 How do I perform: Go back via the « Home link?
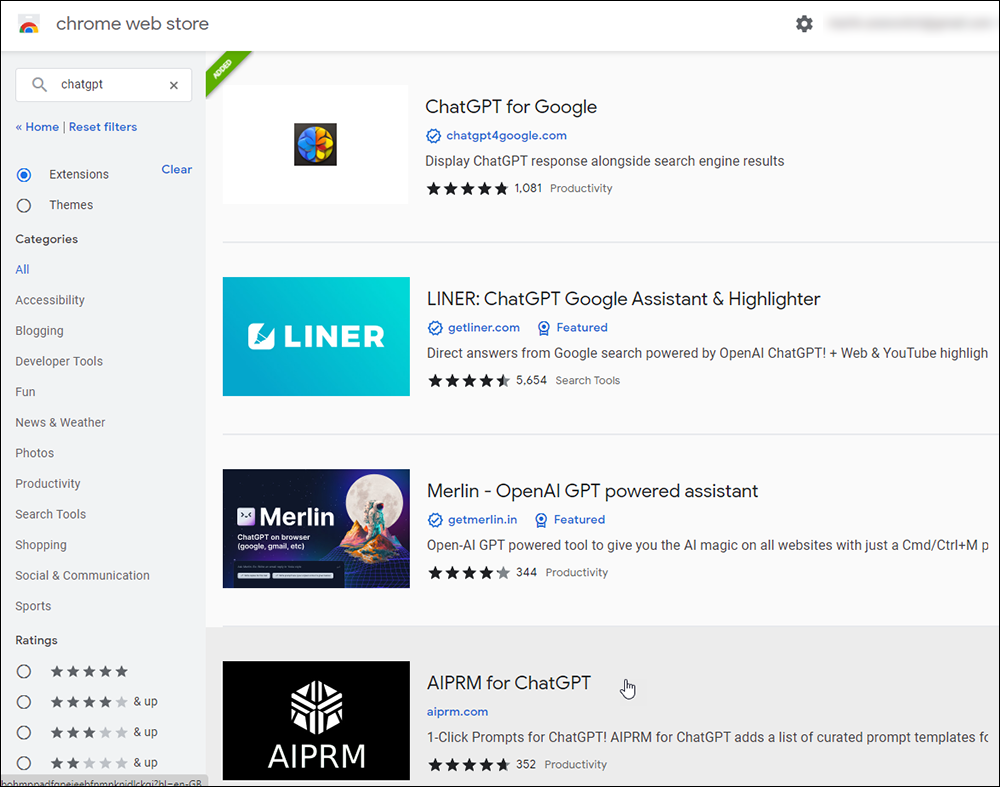point(37,127)
